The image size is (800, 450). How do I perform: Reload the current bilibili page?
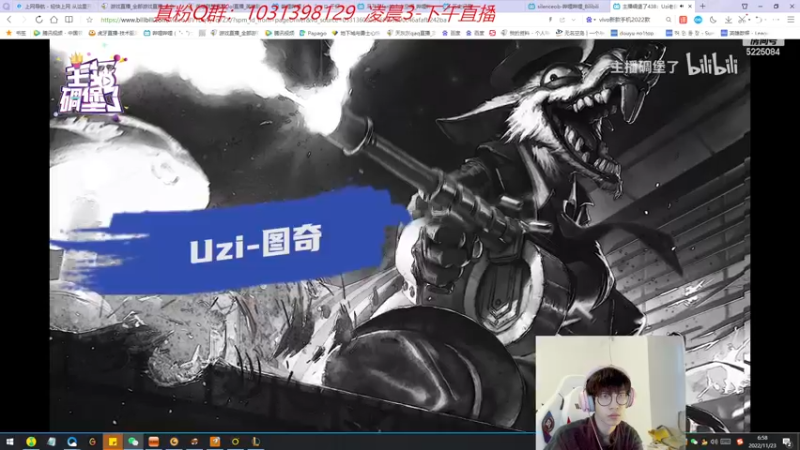coord(39,19)
